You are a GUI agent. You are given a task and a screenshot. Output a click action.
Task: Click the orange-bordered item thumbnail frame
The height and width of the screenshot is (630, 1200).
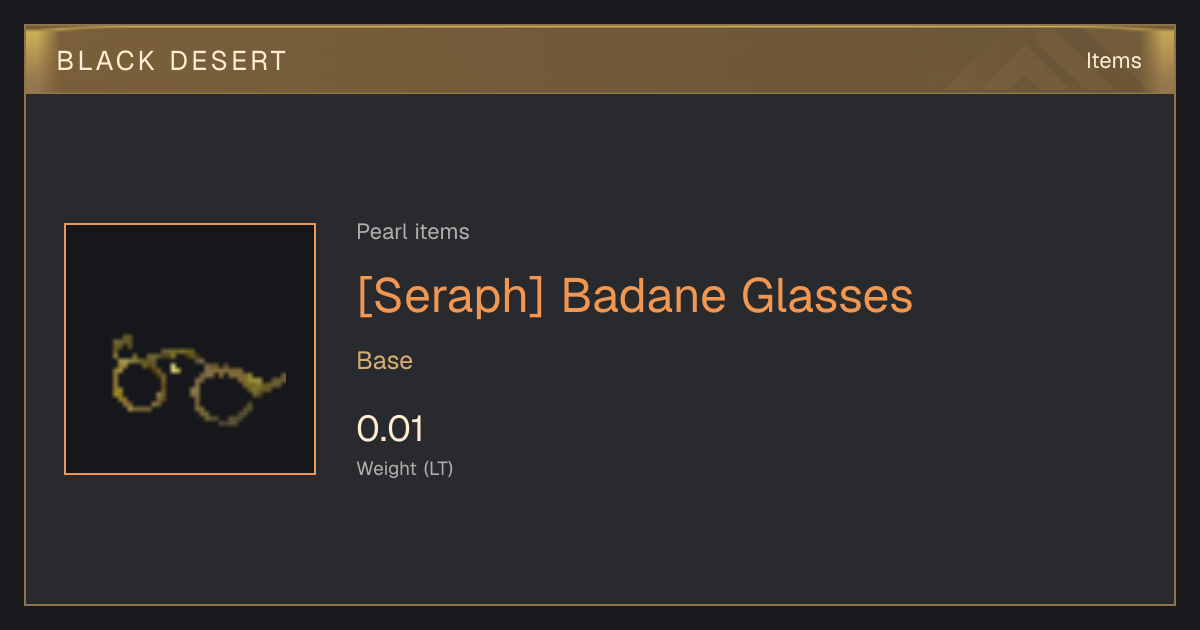pyautogui.click(x=190, y=349)
